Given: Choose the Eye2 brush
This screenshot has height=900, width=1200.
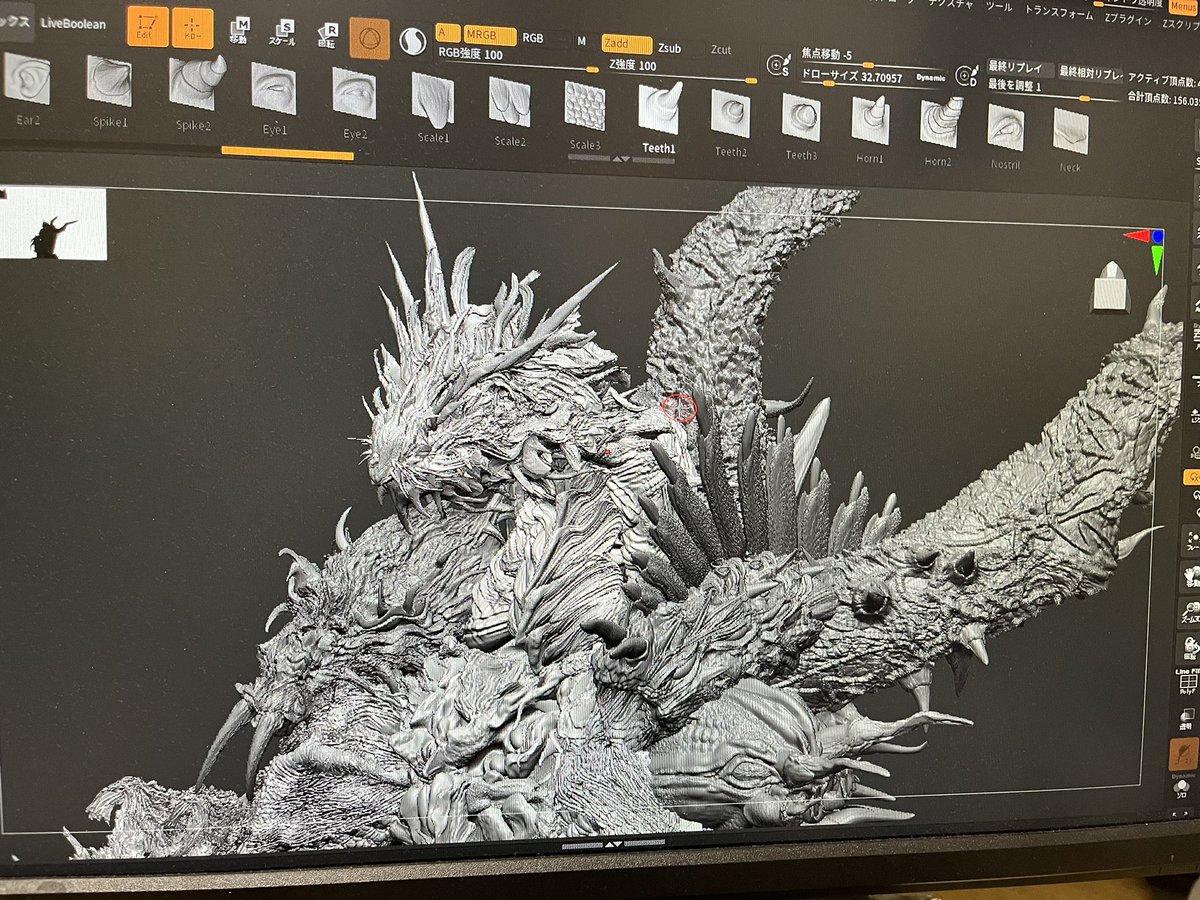Looking at the screenshot, I should tap(354, 92).
